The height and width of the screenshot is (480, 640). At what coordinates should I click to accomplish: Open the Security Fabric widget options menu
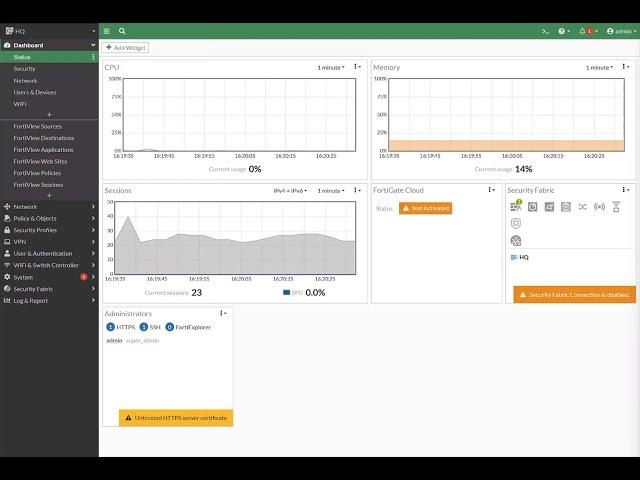(625, 190)
